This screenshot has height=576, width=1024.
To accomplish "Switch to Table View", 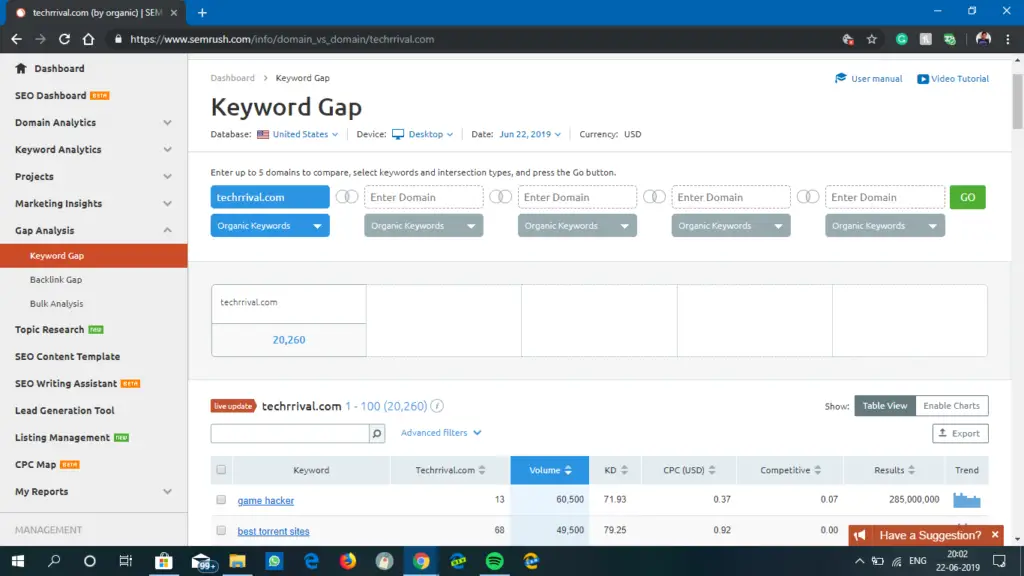I will tap(885, 406).
